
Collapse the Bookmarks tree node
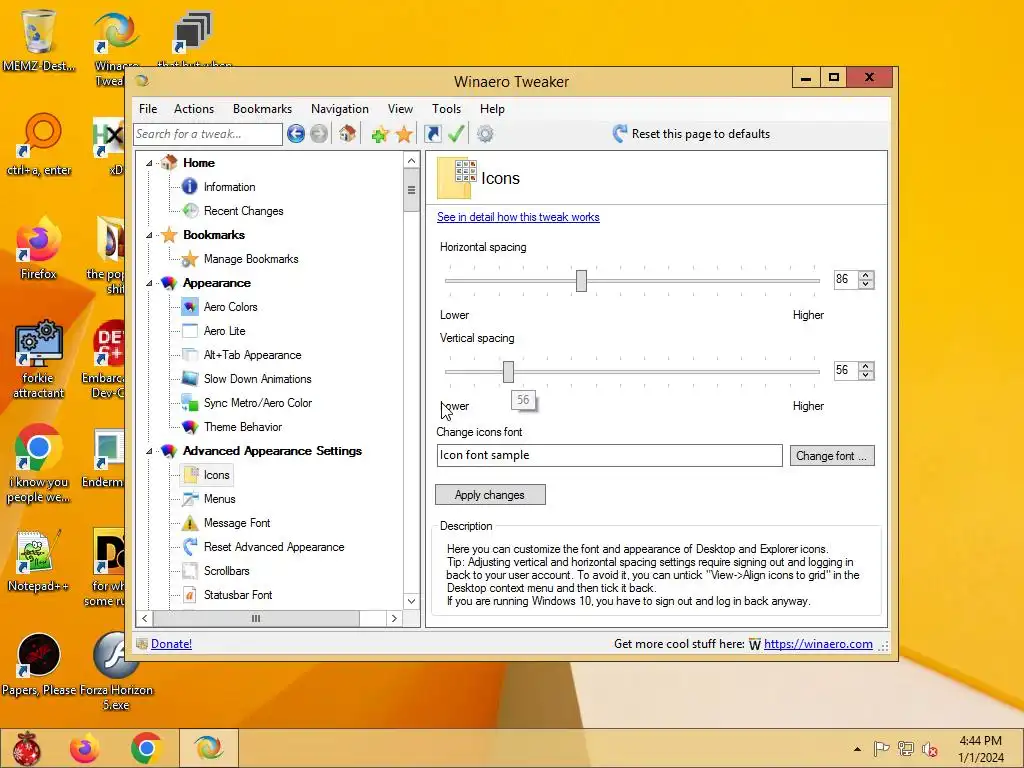click(149, 235)
